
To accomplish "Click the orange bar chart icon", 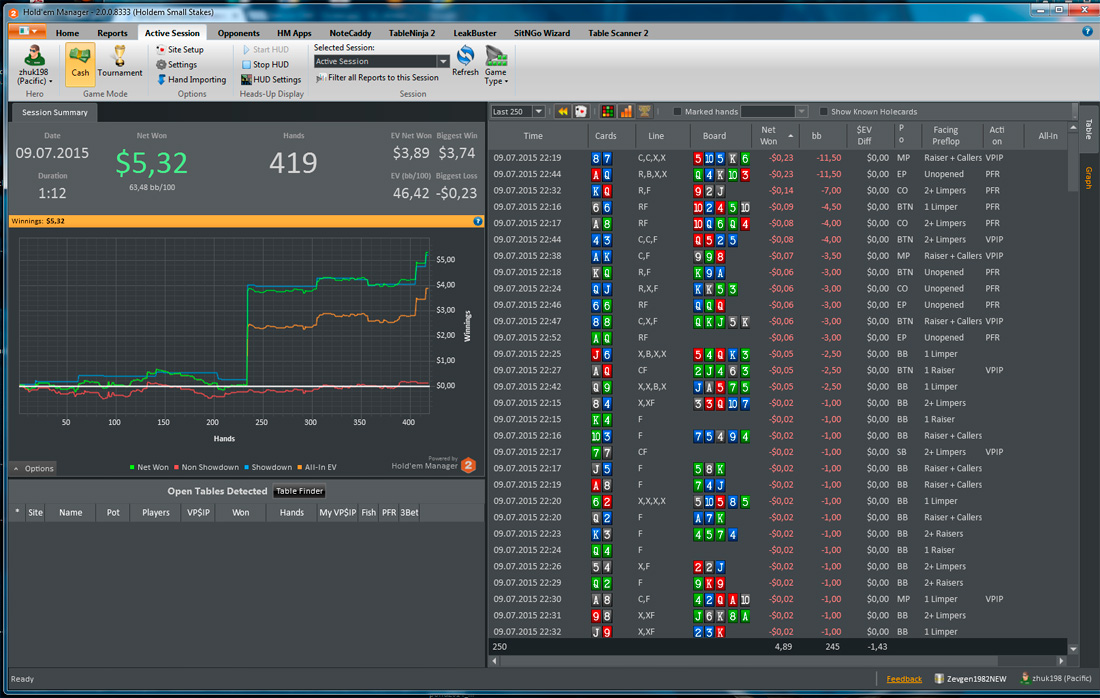I will [626, 112].
